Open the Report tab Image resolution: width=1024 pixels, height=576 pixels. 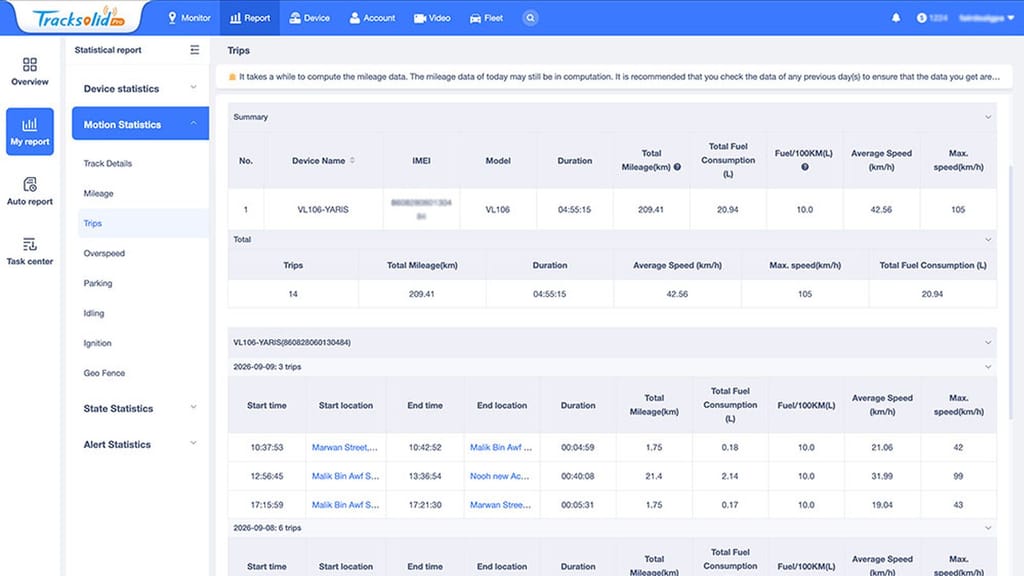click(x=250, y=18)
